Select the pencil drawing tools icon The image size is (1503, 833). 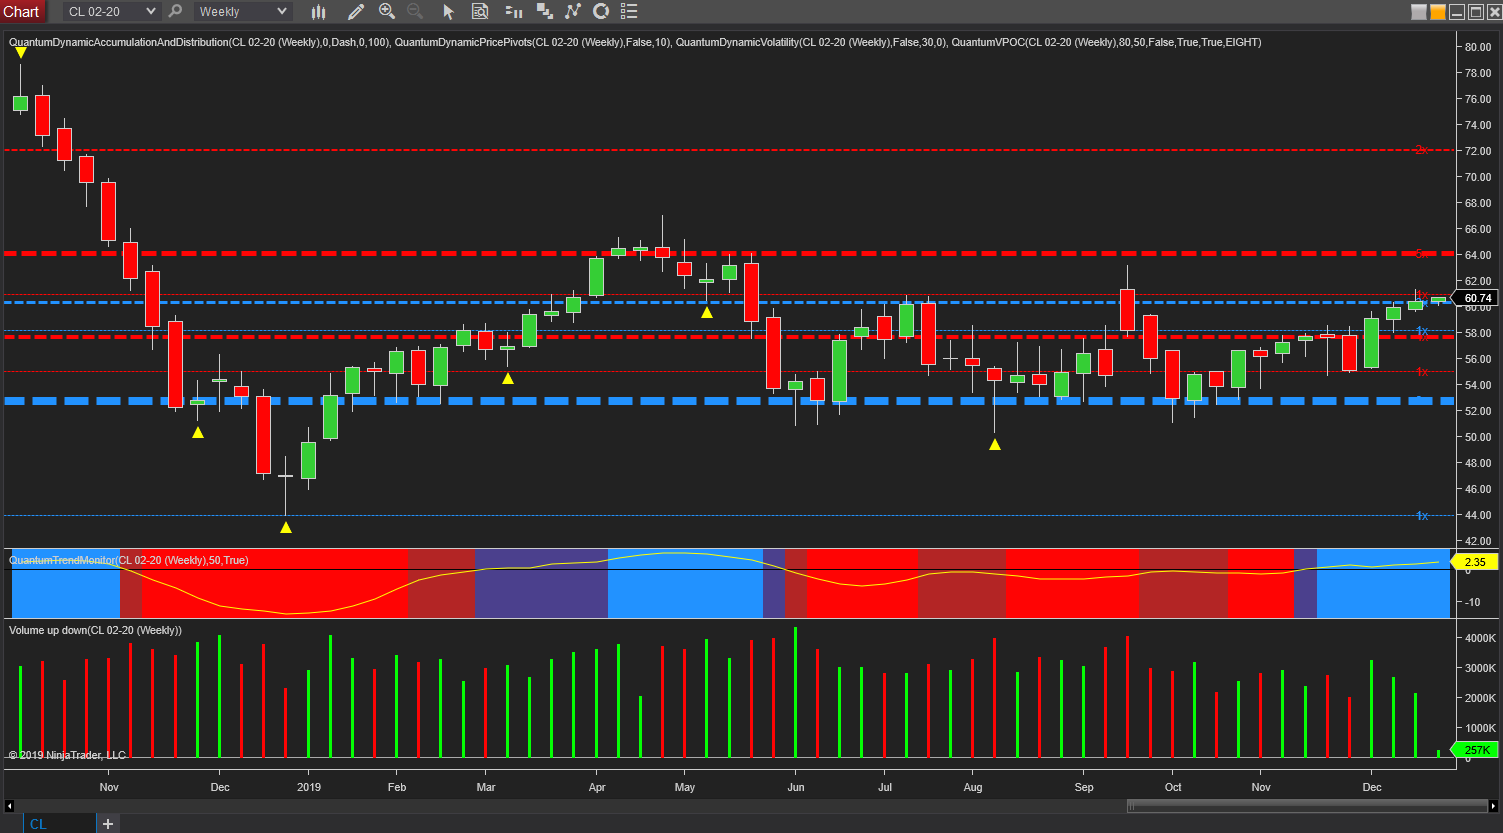[356, 12]
